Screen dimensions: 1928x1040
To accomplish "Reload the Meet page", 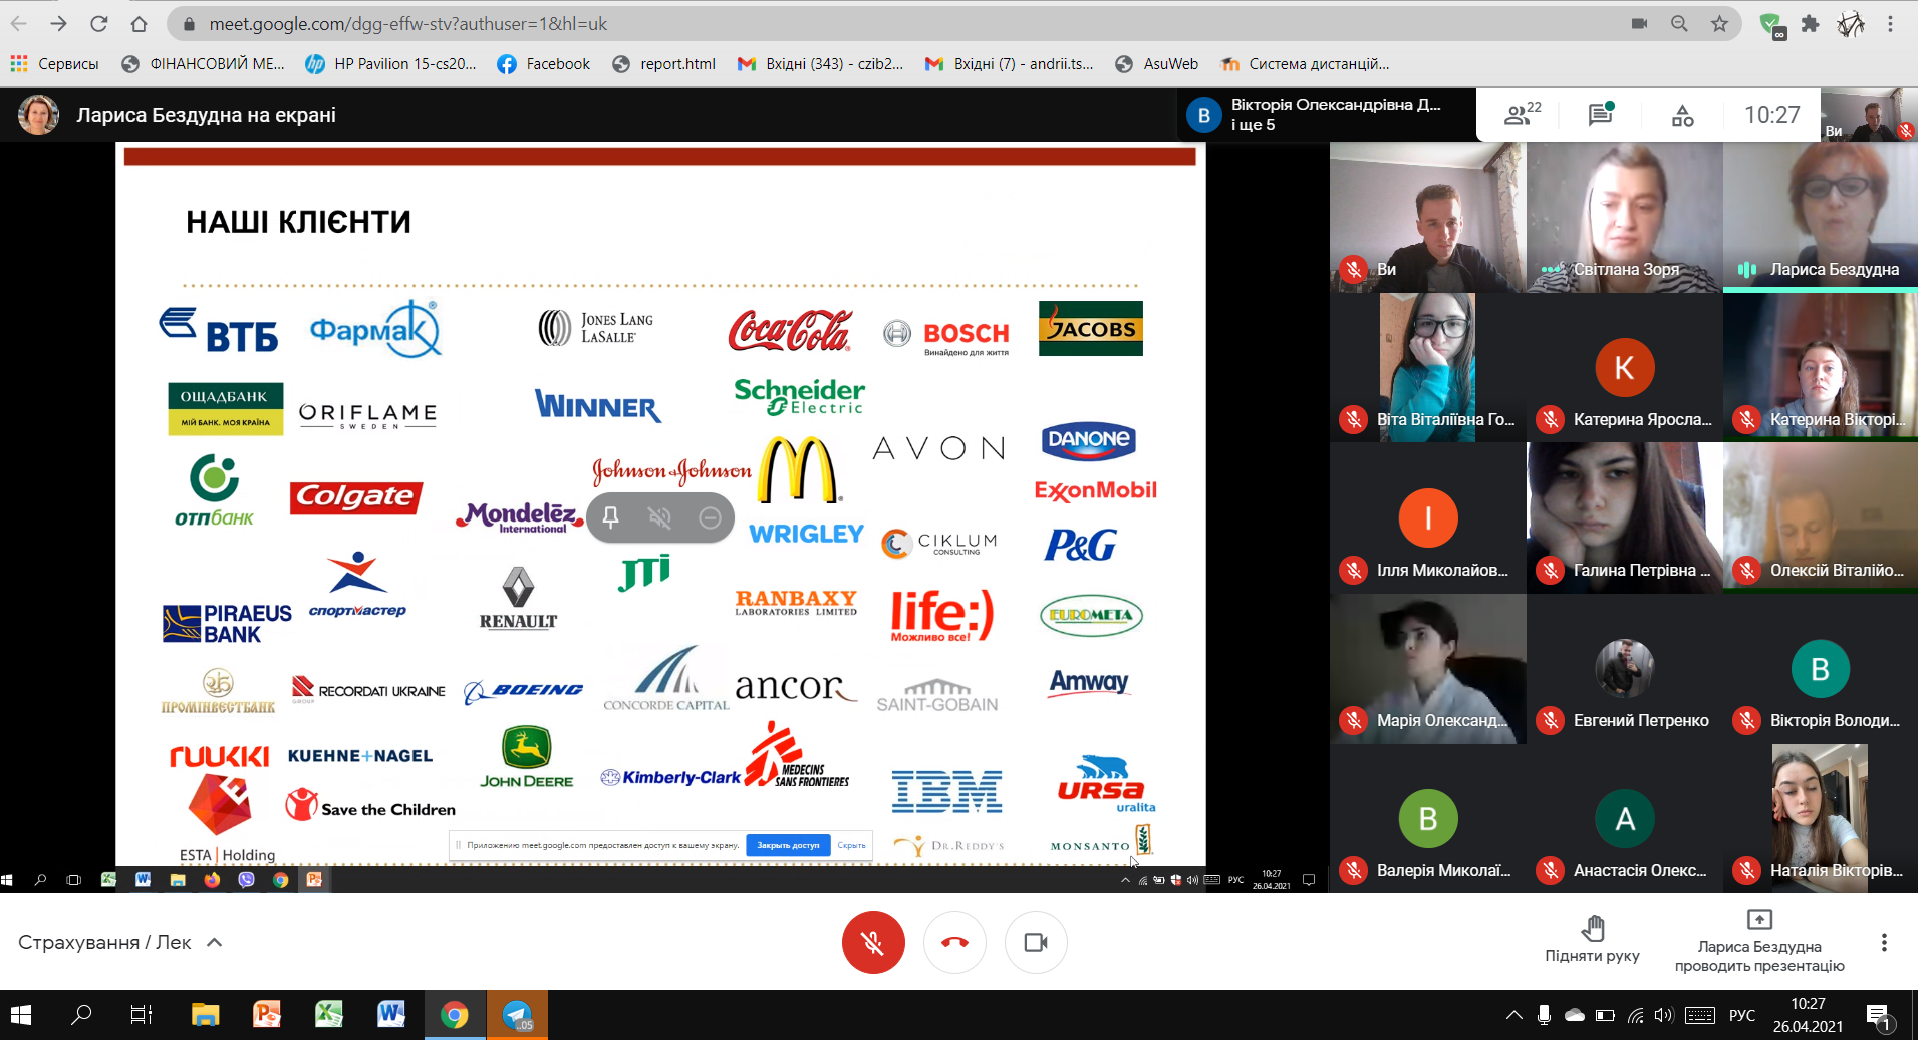I will [98, 23].
